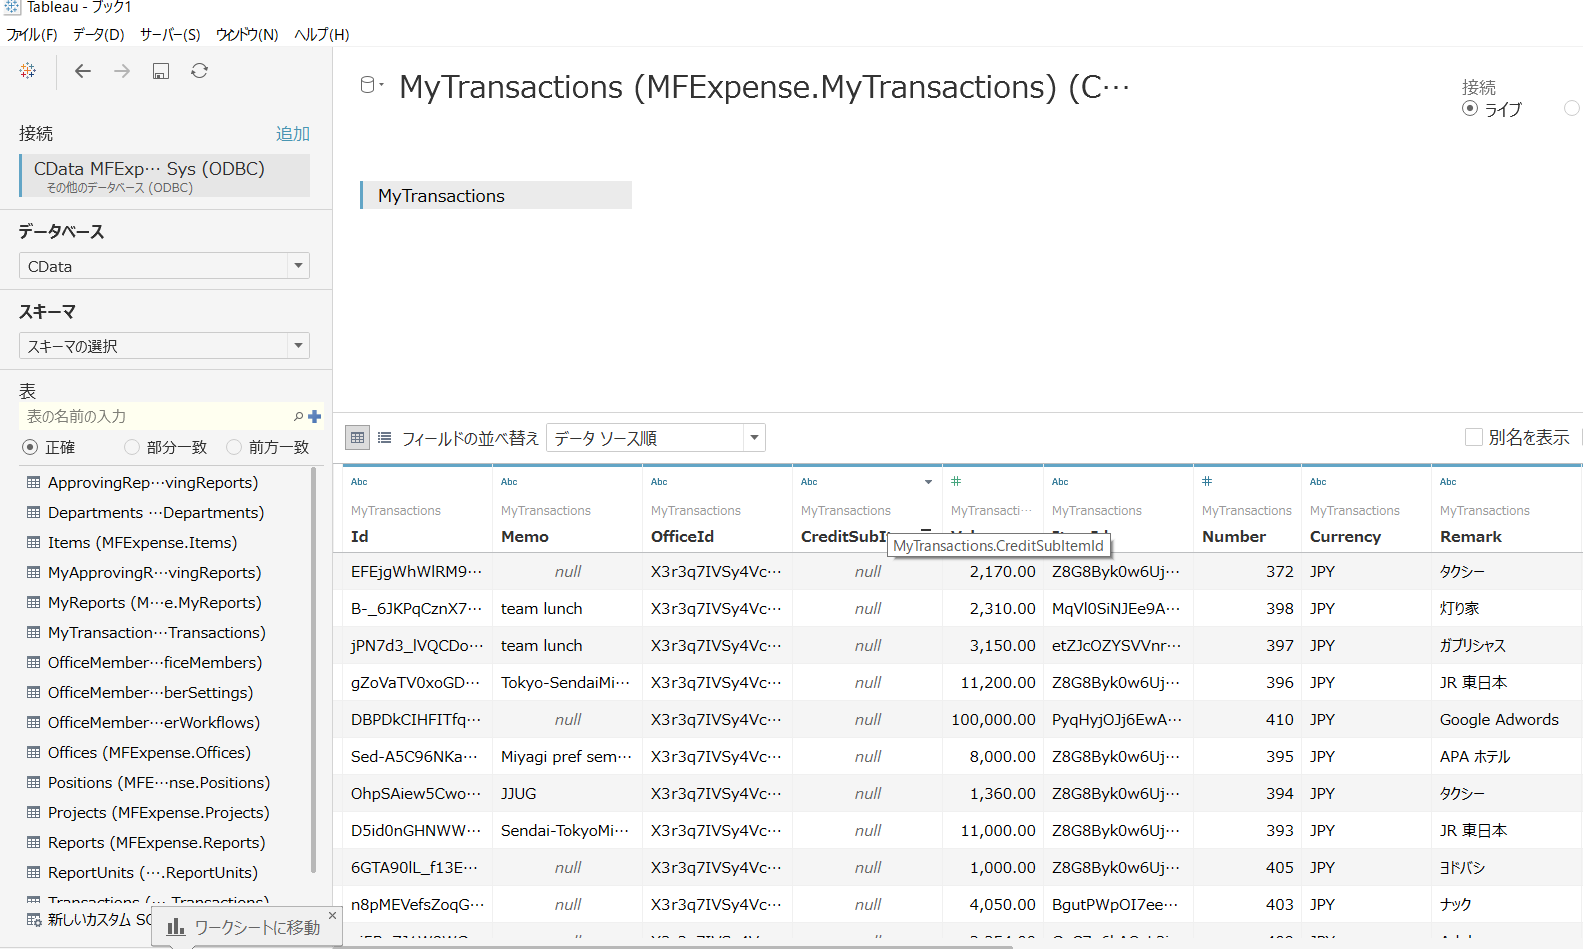Viewport: 1583px width, 949px height.
Task: Open the CData database dropdown
Action: click(164, 266)
